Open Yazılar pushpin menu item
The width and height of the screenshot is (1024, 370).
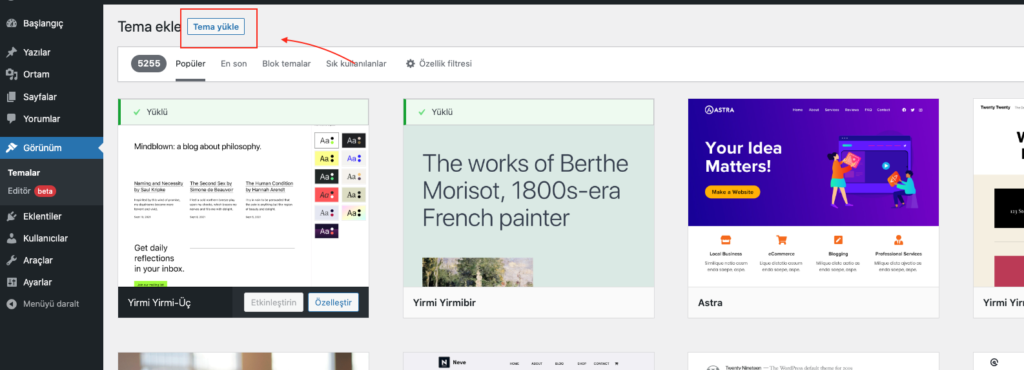pos(11,52)
